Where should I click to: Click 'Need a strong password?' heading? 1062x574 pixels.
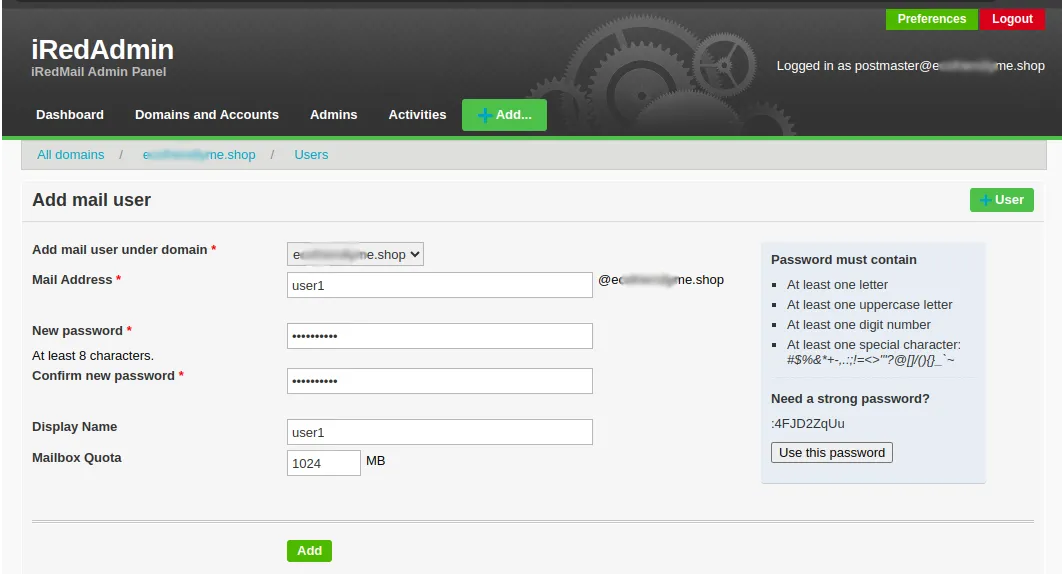(850, 398)
